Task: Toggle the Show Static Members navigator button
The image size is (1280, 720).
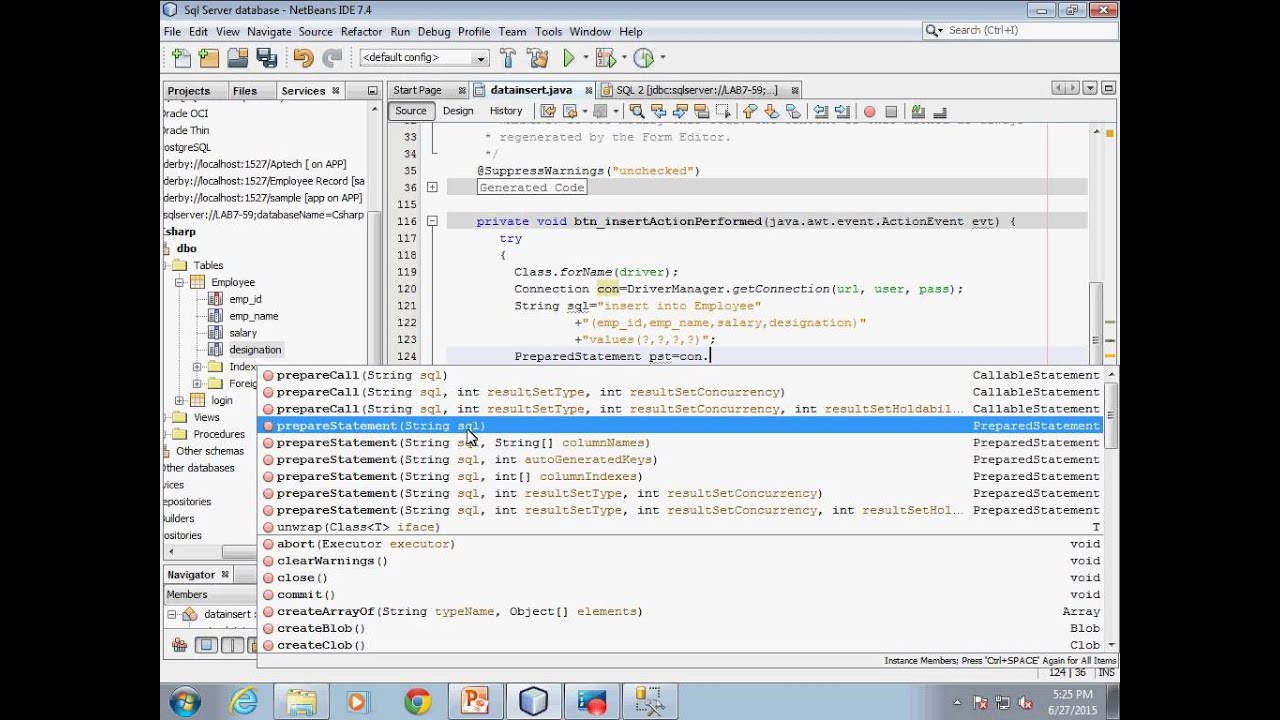Action: (231, 645)
